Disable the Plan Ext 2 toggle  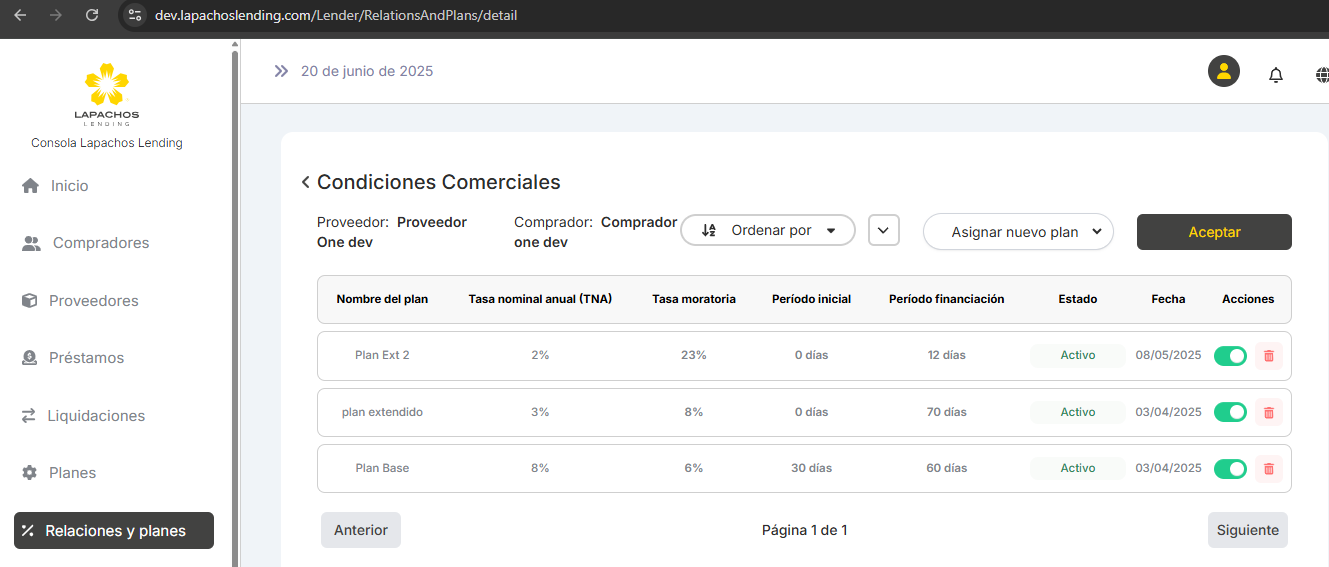click(x=1230, y=356)
